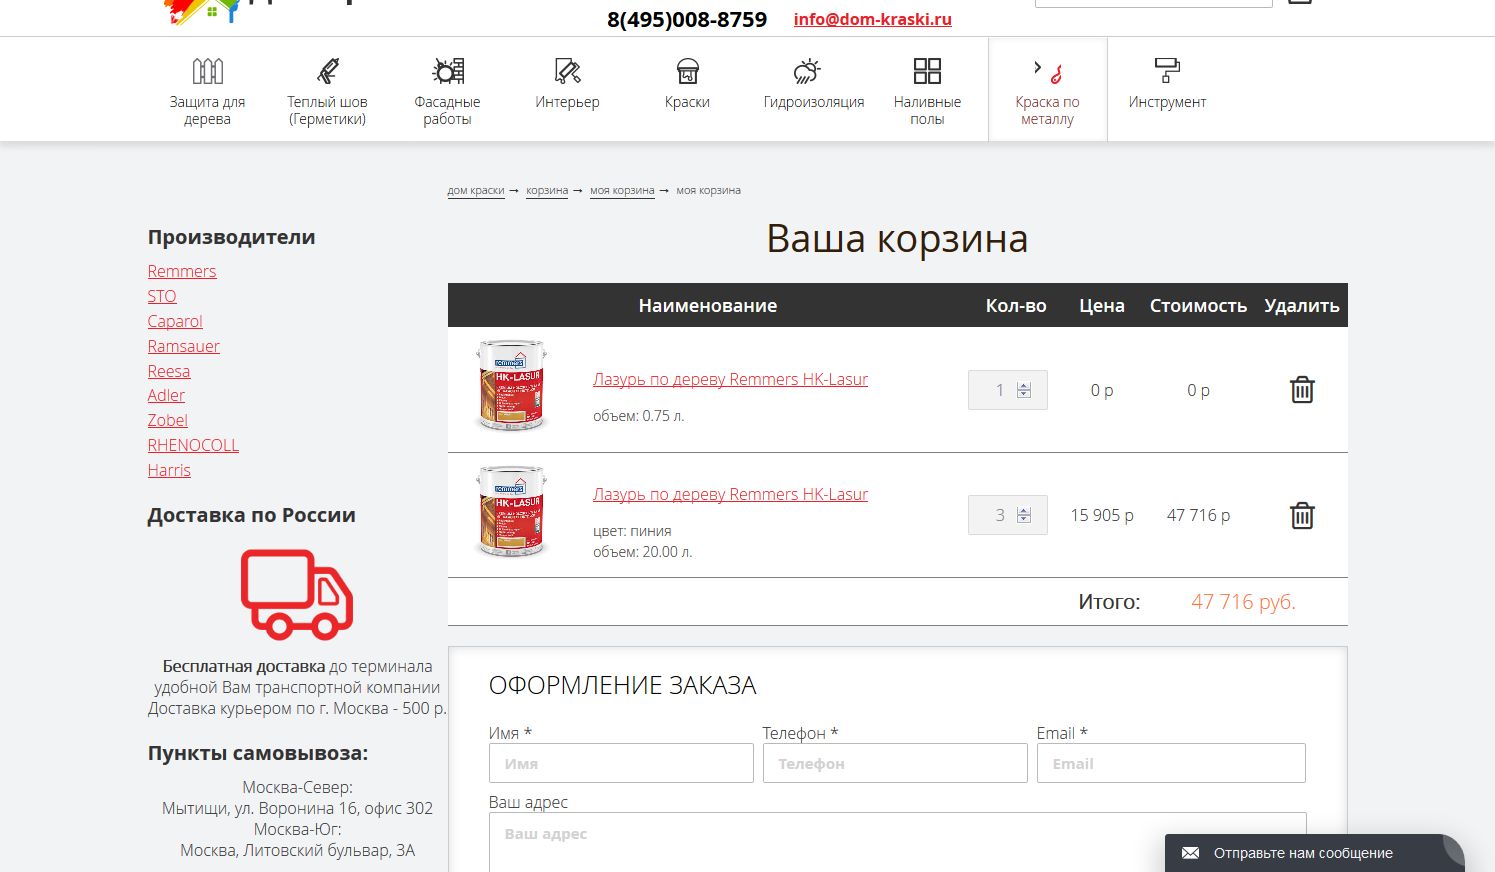
Task: Click the address Мытищи, ул. Воронина 16, офис 302
Action: pos(297,808)
